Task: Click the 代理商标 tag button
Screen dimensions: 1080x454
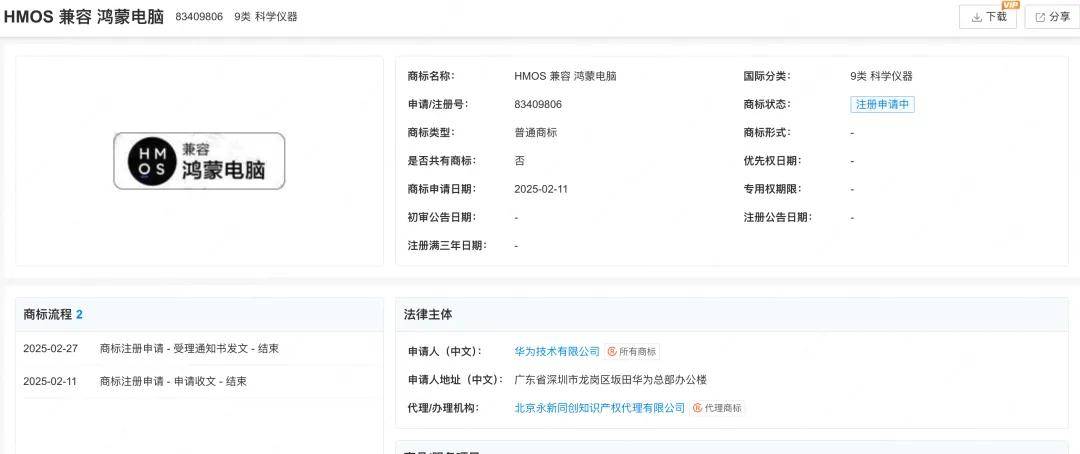Action: click(718, 408)
